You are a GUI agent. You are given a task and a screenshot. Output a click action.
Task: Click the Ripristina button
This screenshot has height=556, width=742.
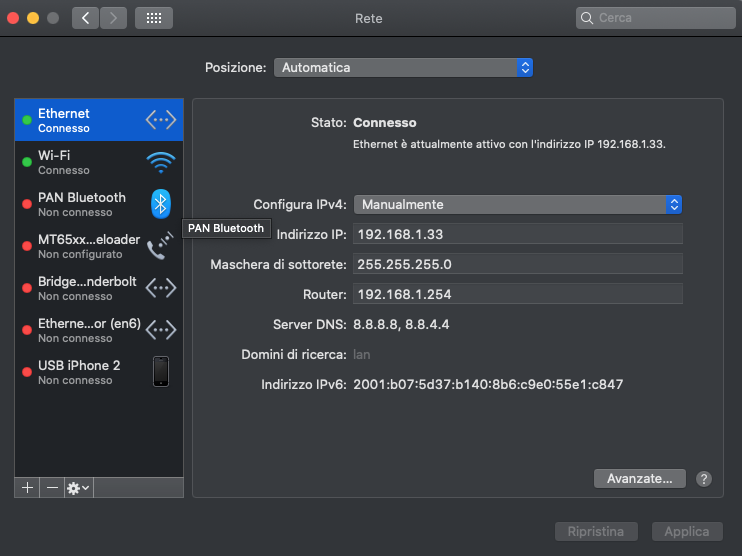596,531
